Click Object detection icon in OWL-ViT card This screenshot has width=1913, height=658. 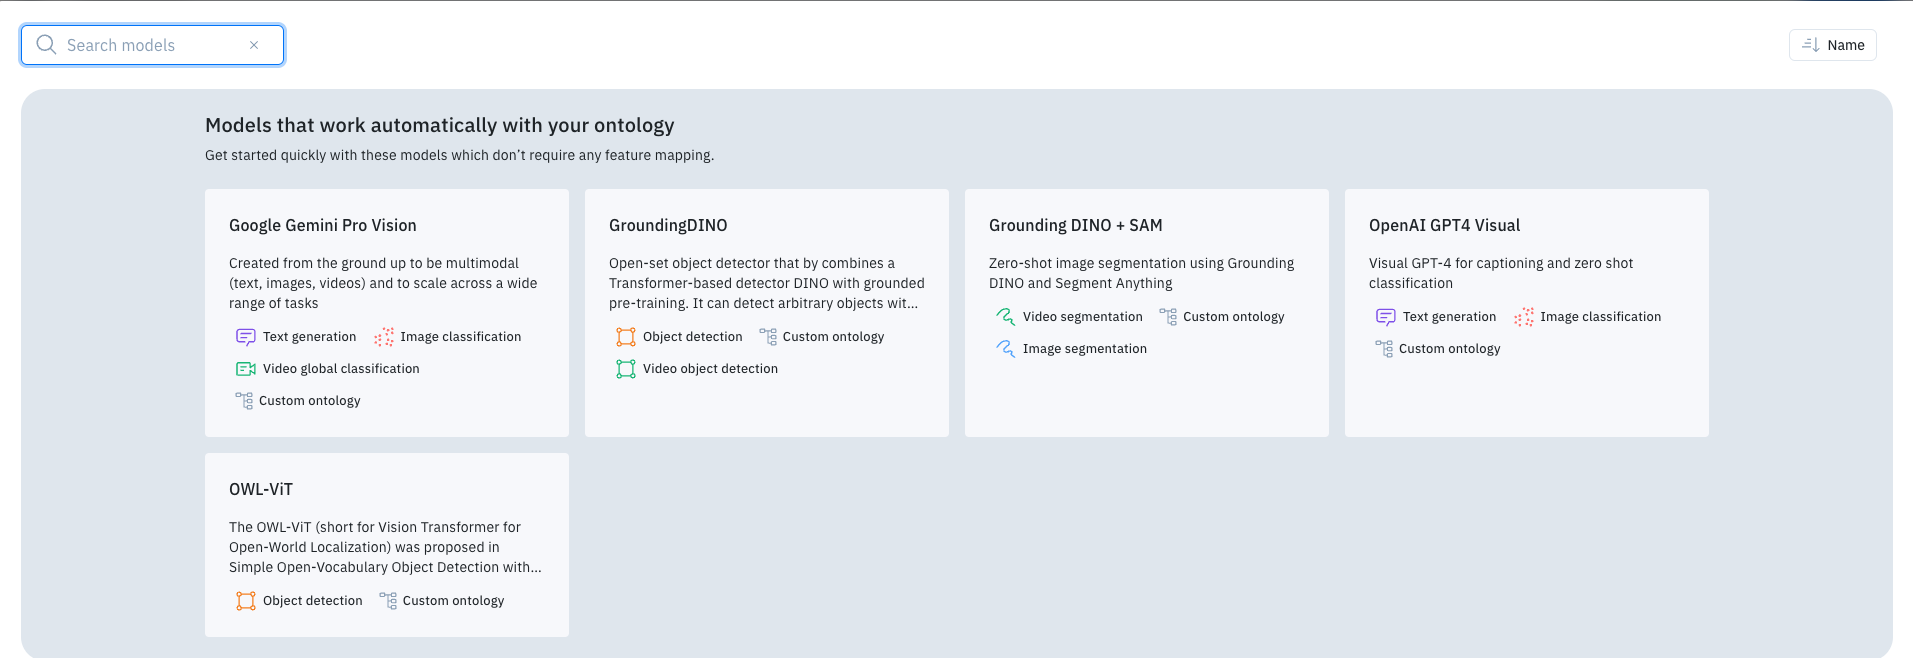pyautogui.click(x=246, y=601)
